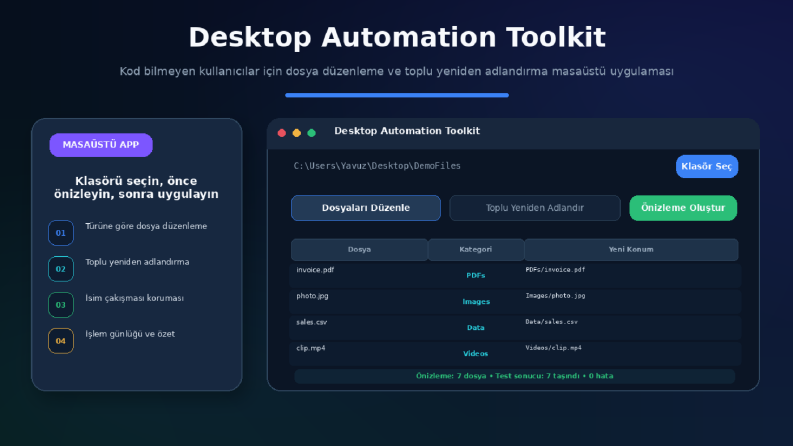This screenshot has width=793, height=446.
Task: Select the Dosyaları Düzenle tab
Action: click(x=366, y=208)
